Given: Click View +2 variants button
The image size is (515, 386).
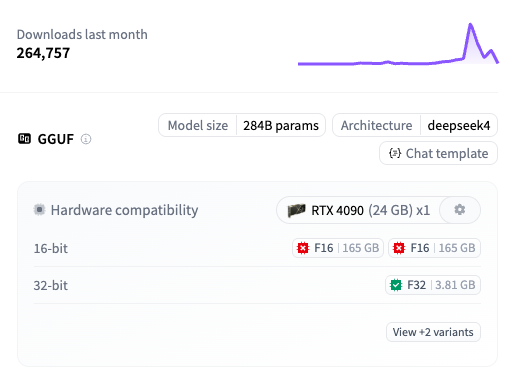Looking at the screenshot, I should click(433, 332).
